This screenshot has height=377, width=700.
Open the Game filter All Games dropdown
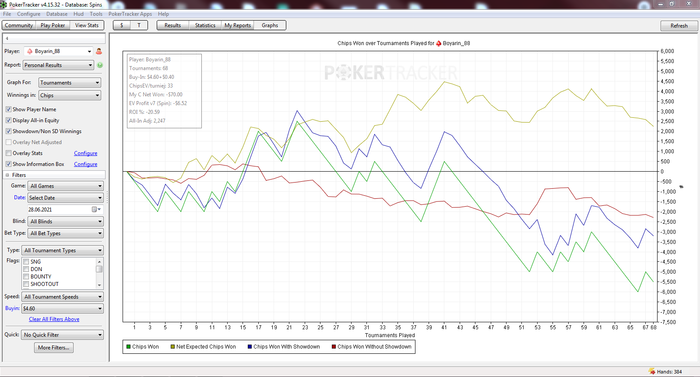tap(66, 186)
